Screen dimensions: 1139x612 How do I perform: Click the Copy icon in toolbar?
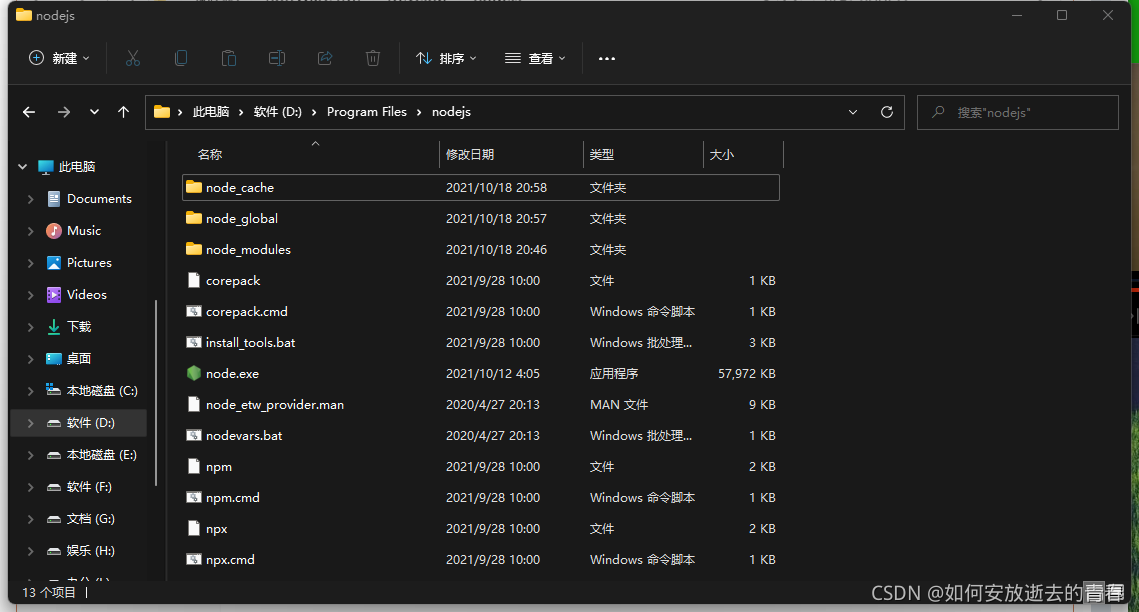tap(181, 58)
